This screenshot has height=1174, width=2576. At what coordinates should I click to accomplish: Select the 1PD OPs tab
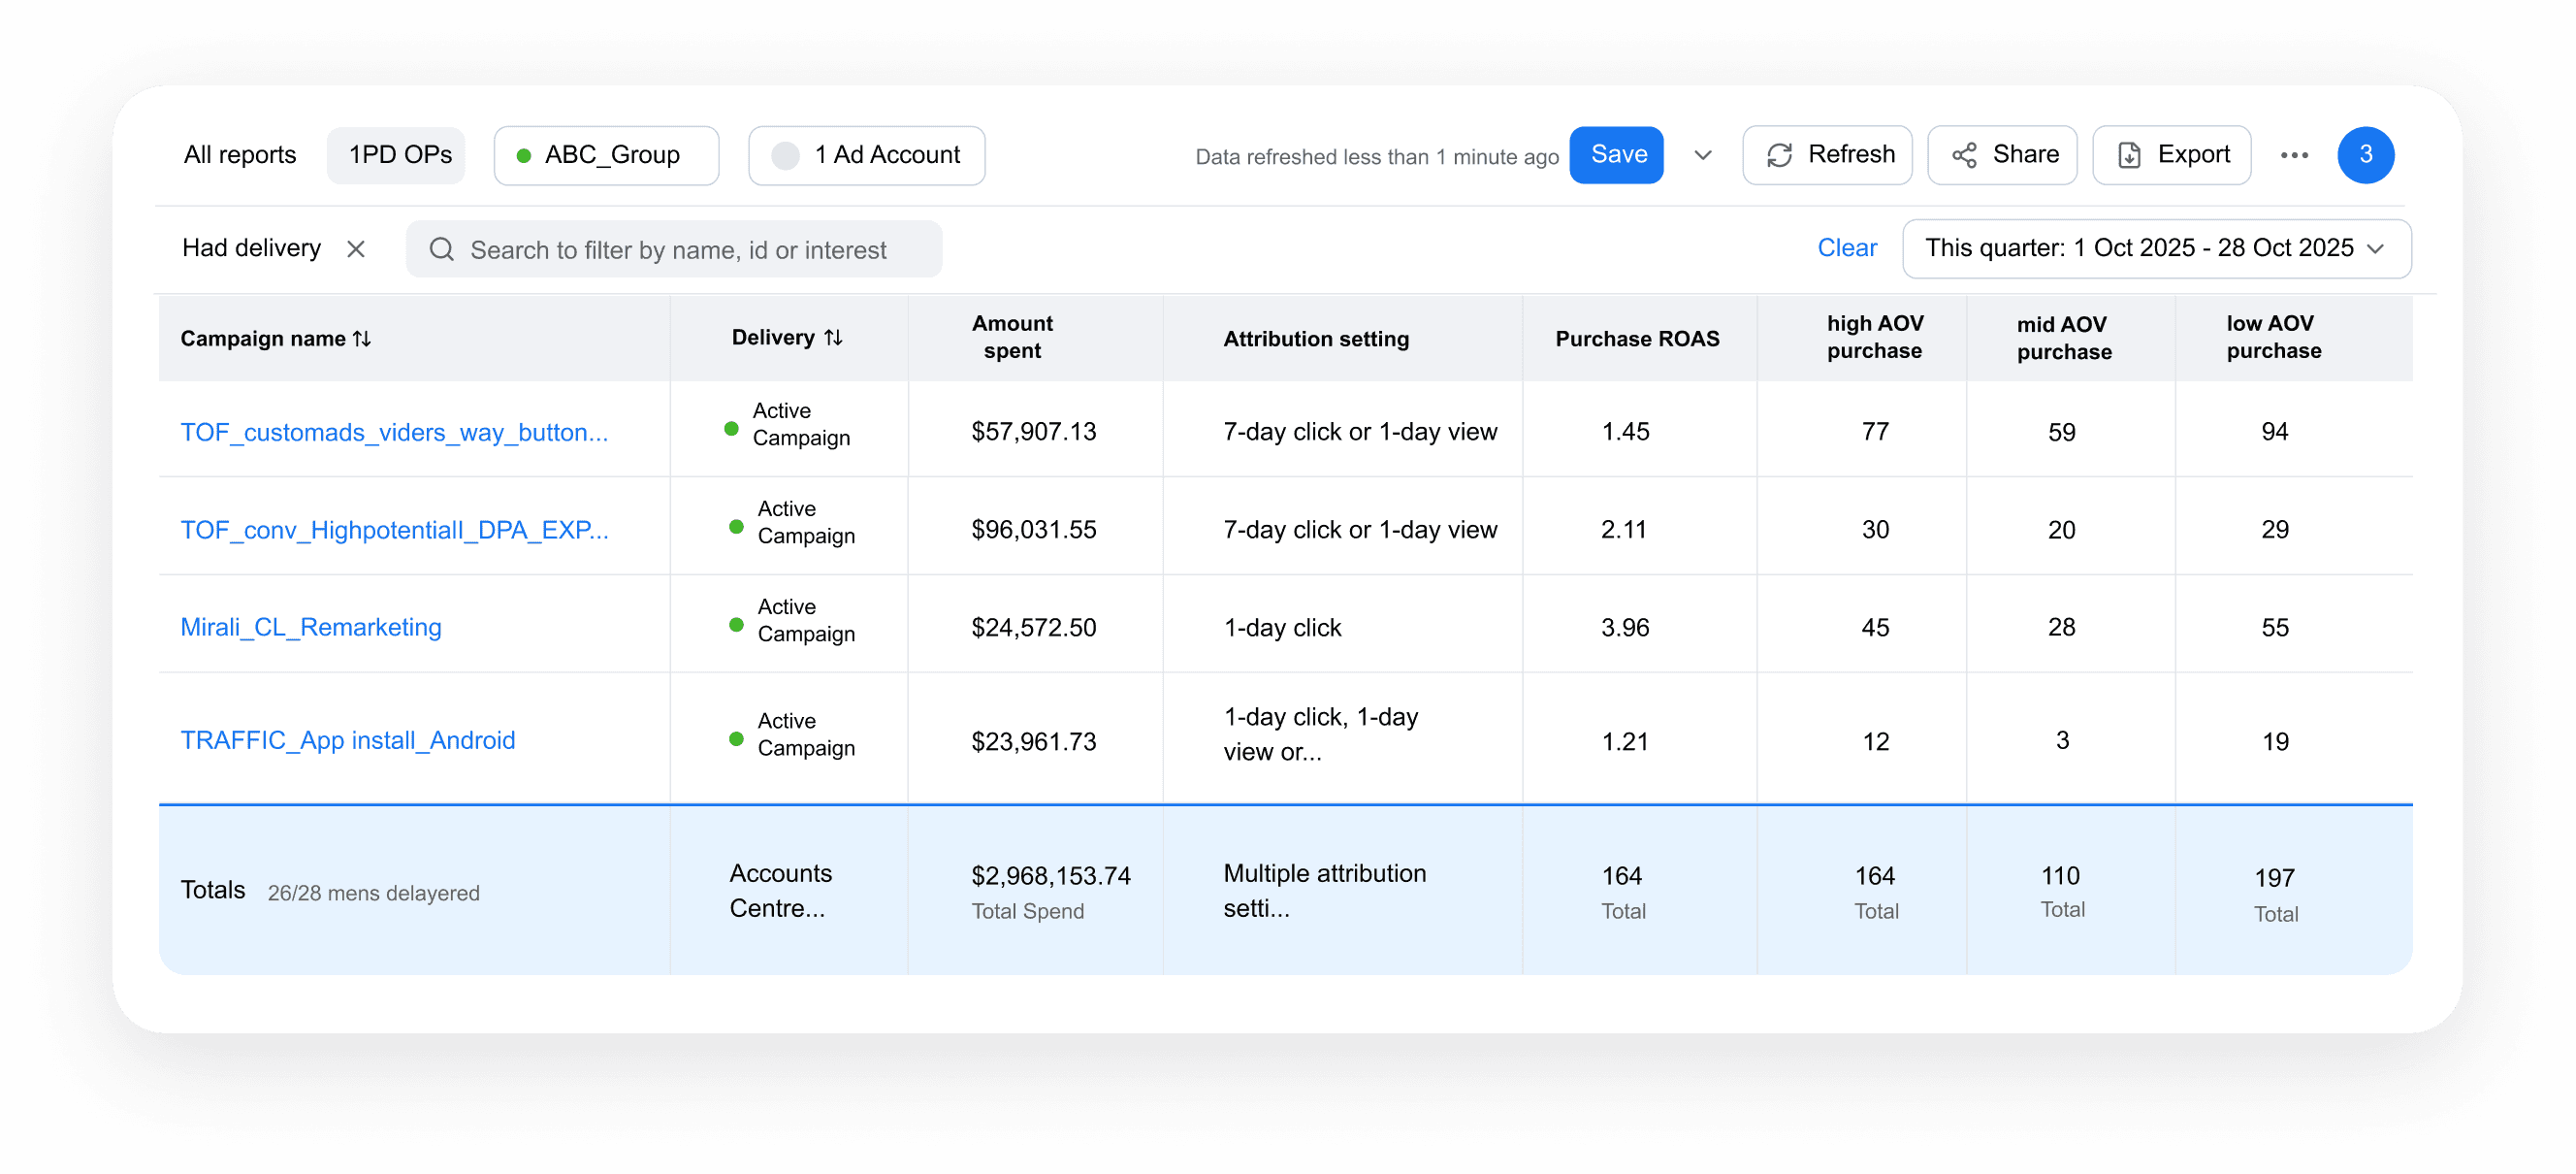399,155
